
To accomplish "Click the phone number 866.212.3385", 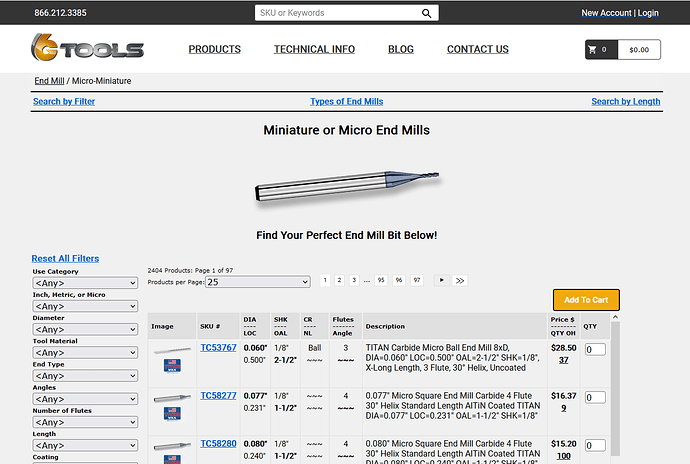I will pos(60,13).
